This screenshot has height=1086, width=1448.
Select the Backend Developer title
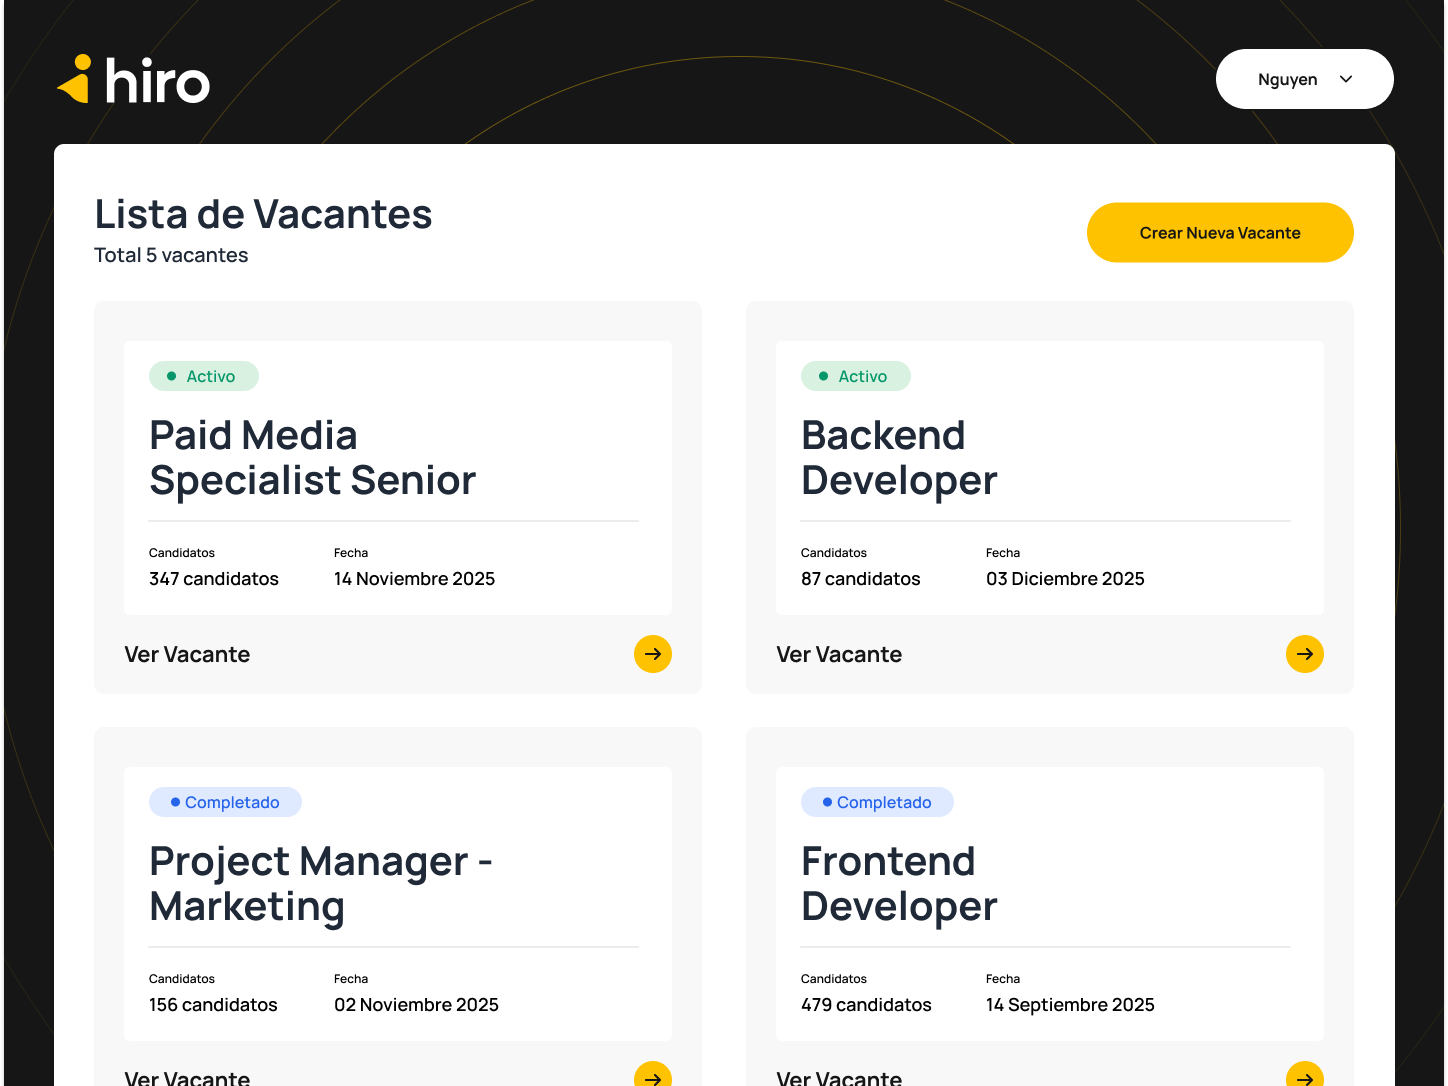click(899, 458)
